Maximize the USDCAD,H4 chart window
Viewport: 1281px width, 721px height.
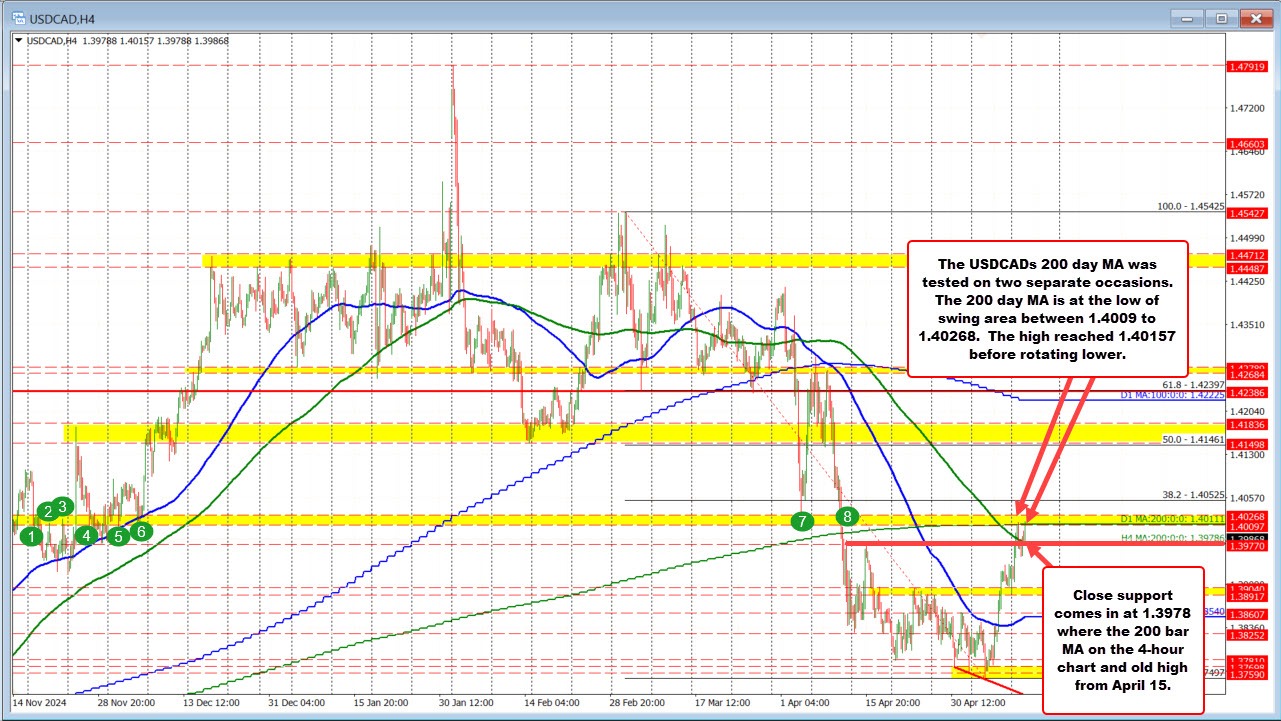click(x=1222, y=18)
